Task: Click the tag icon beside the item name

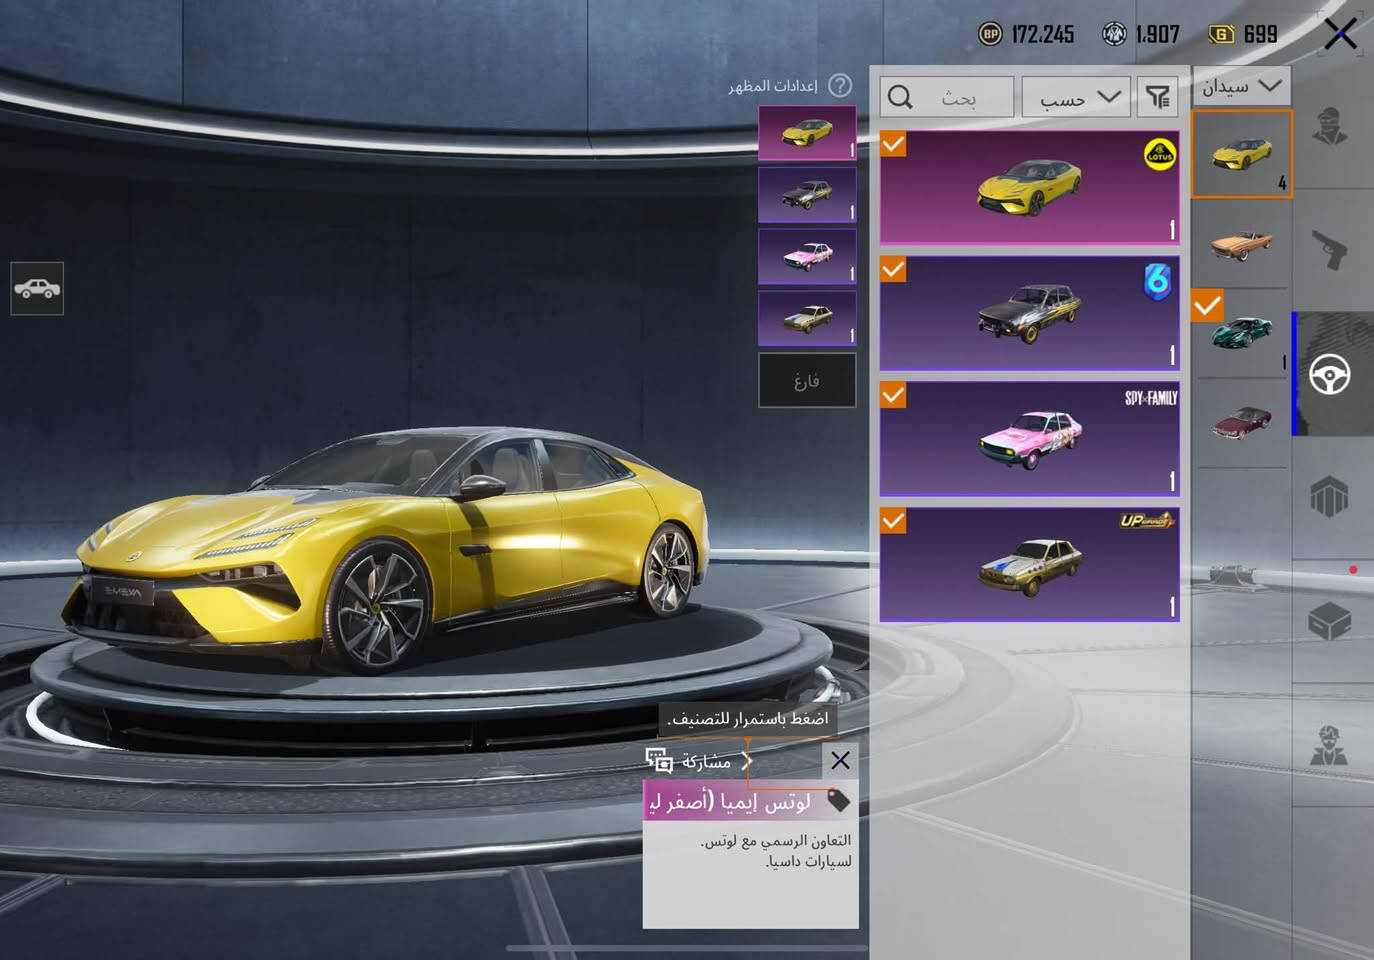Action: tap(838, 801)
